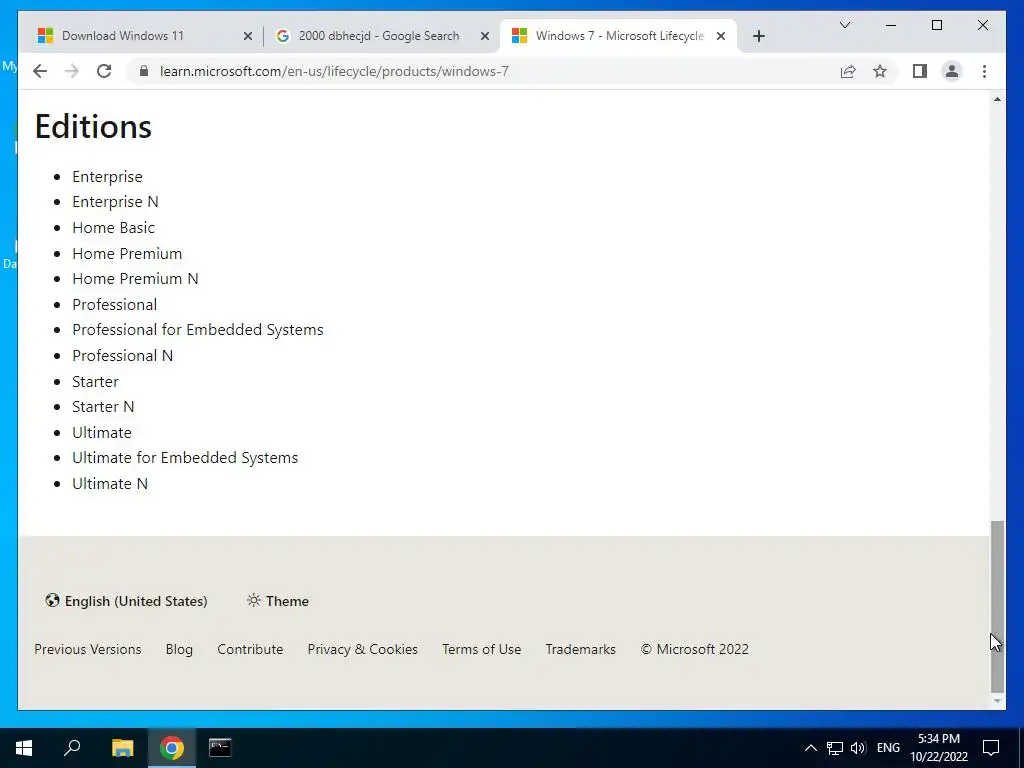Screen dimensions: 1024x768
Task: Open Privacy & Cookies link
Action: pyautogui.click(x=362, y=649)
